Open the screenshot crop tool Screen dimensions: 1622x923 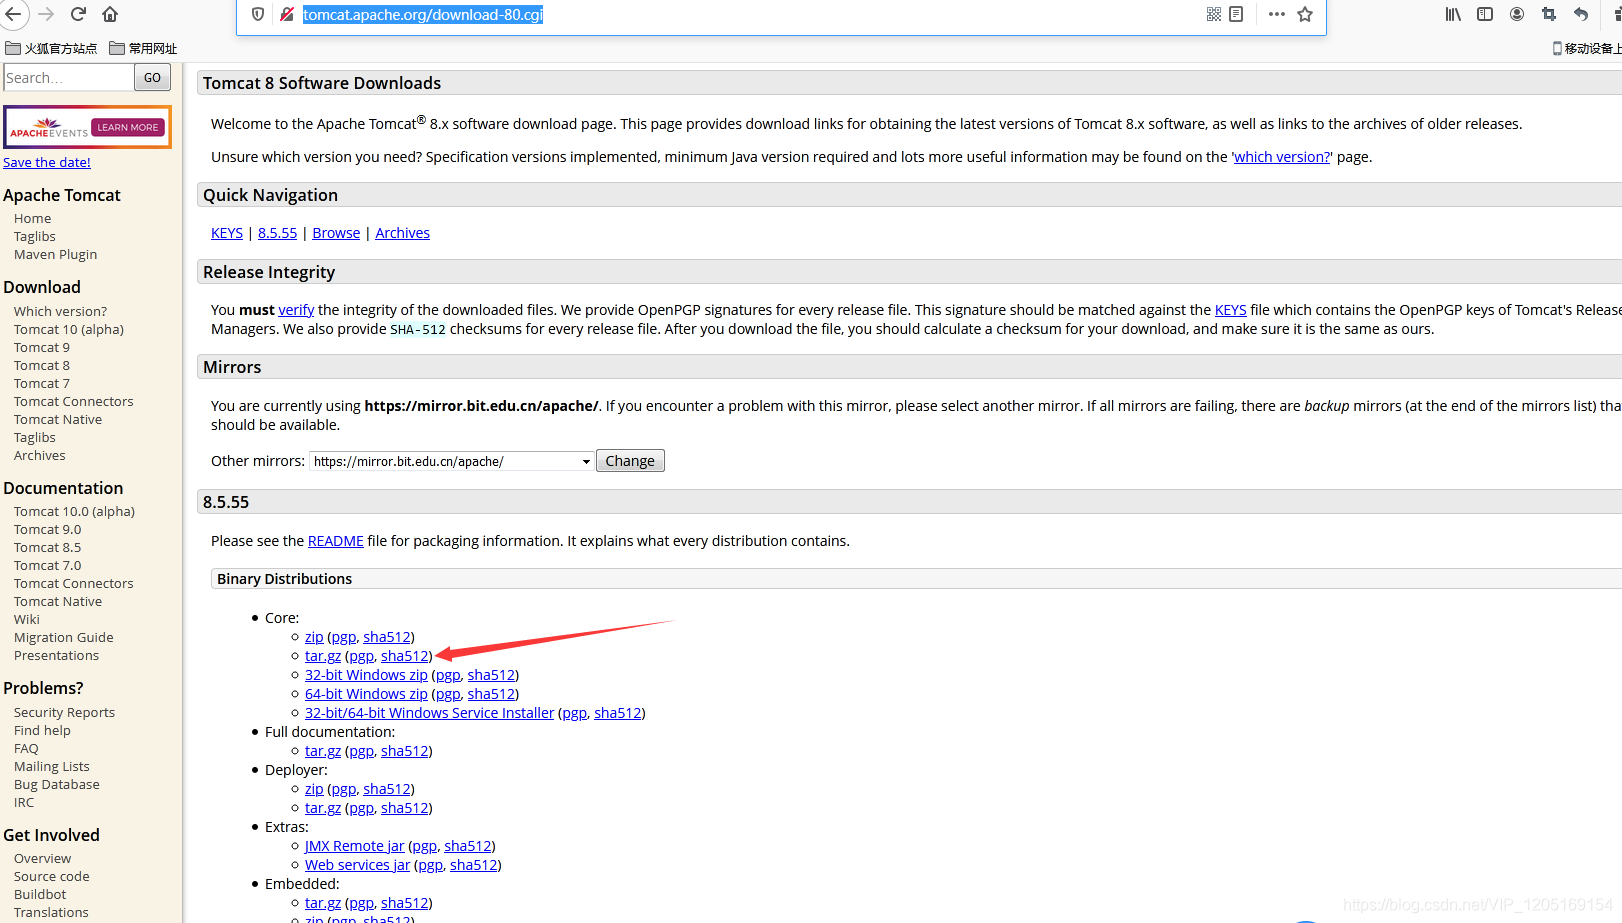1549,14
